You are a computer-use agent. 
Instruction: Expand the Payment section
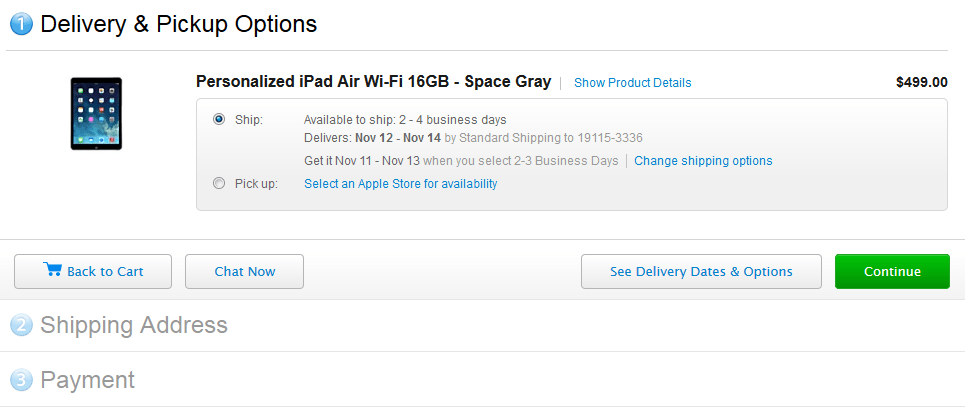pyautogui.click(x=87, y=380)
